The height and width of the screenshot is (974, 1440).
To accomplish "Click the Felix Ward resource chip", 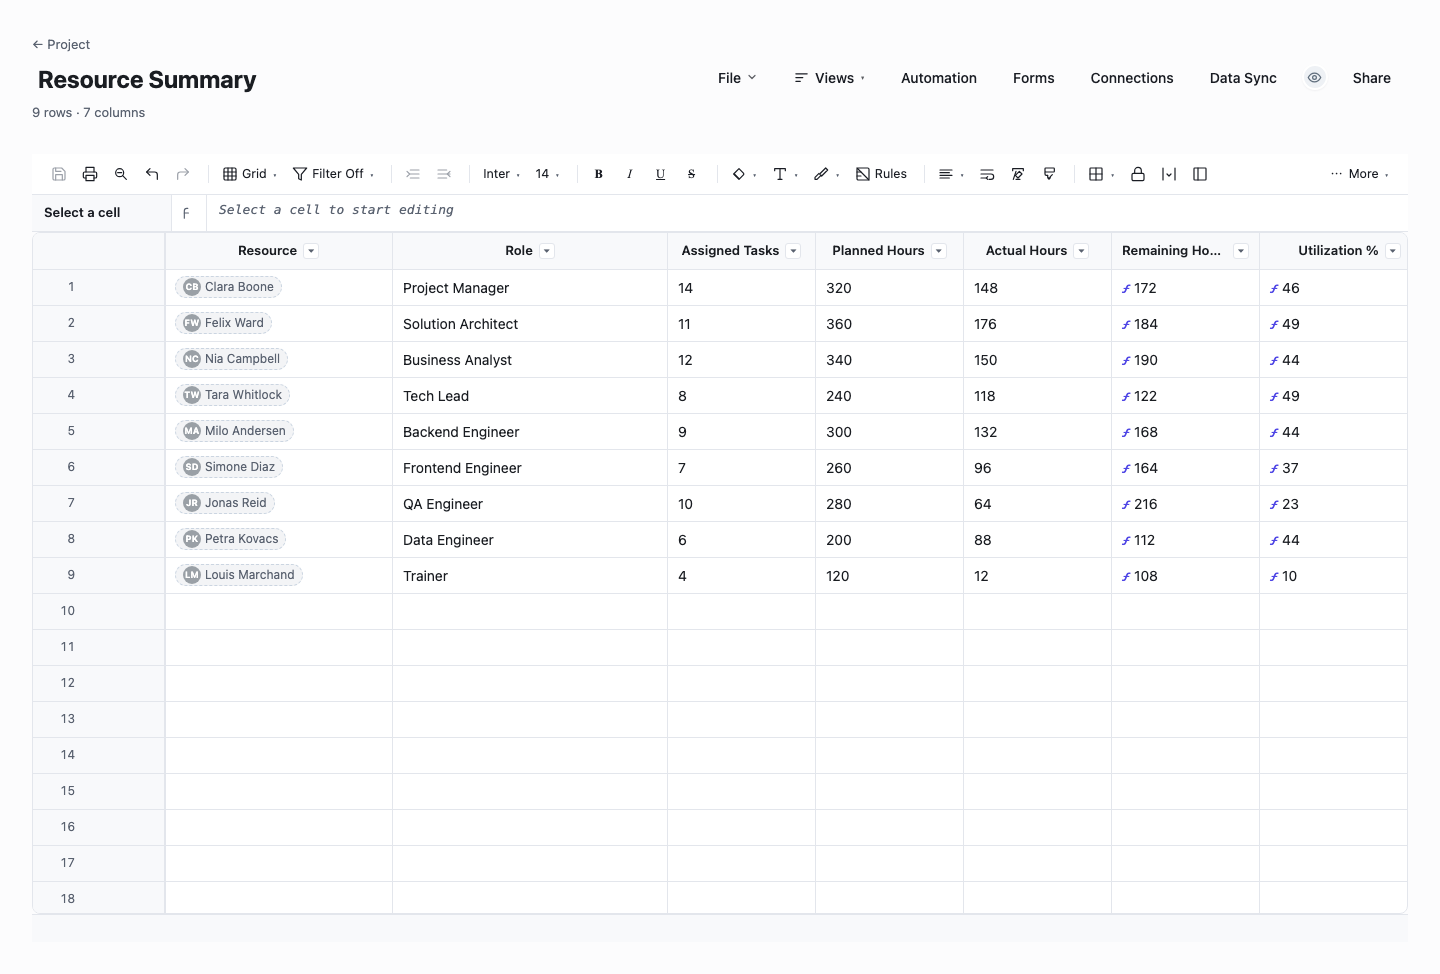I will pos(224,323).
